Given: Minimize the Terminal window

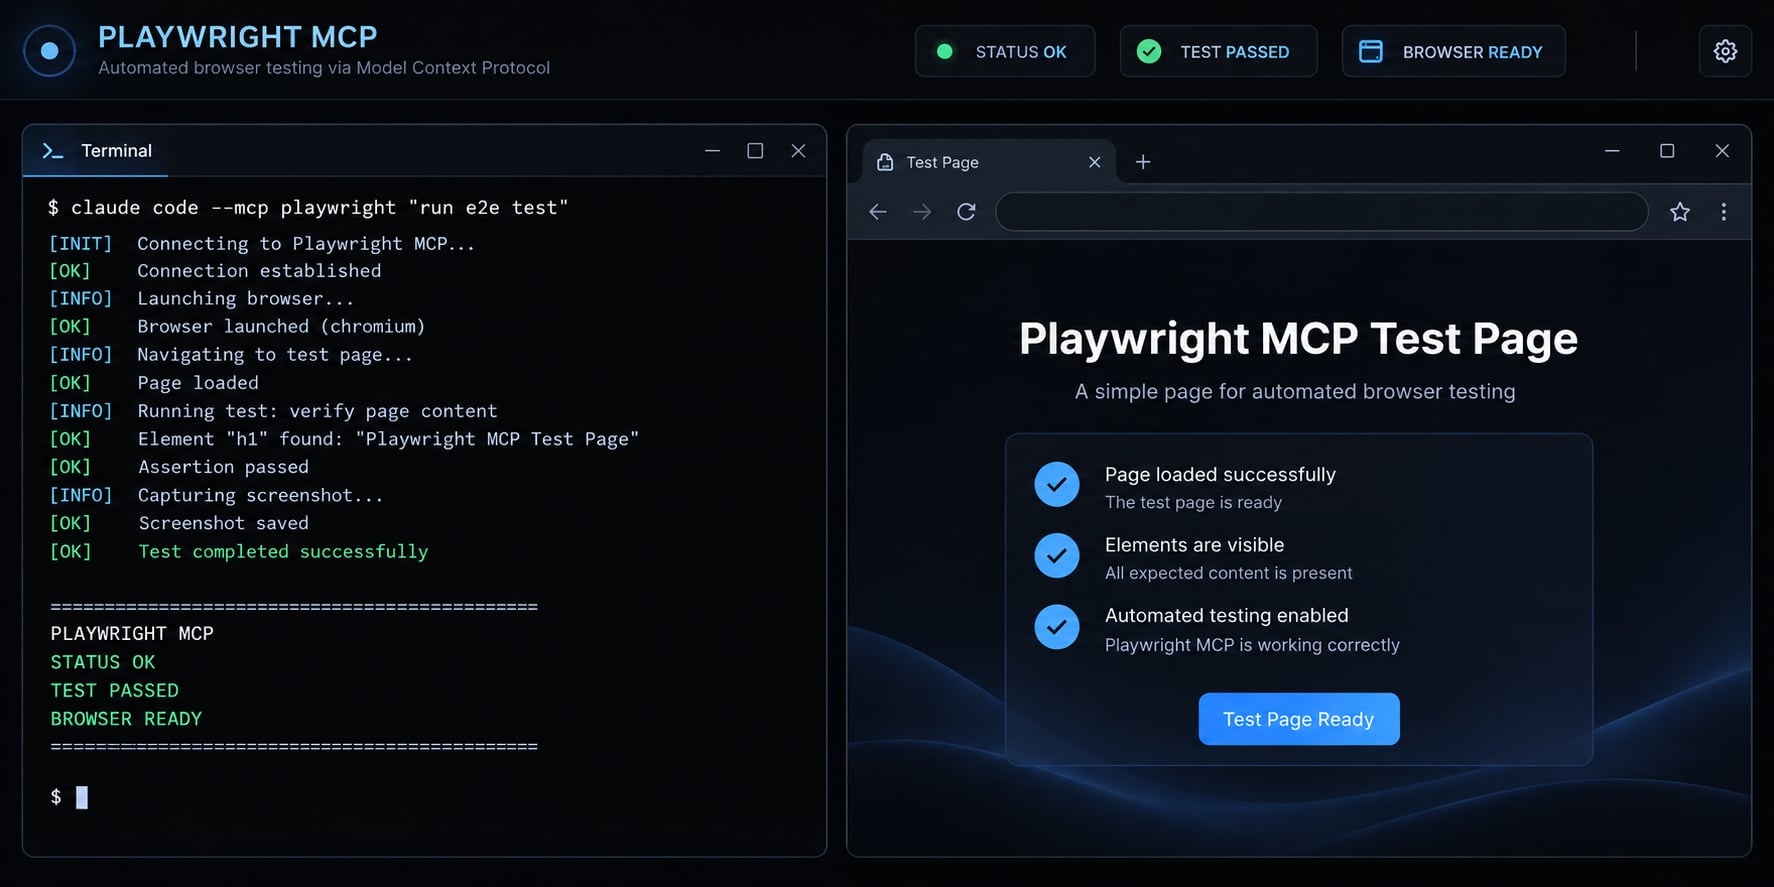Looking at the screenshot, I should pyautogui.click(x=712, y=151).
